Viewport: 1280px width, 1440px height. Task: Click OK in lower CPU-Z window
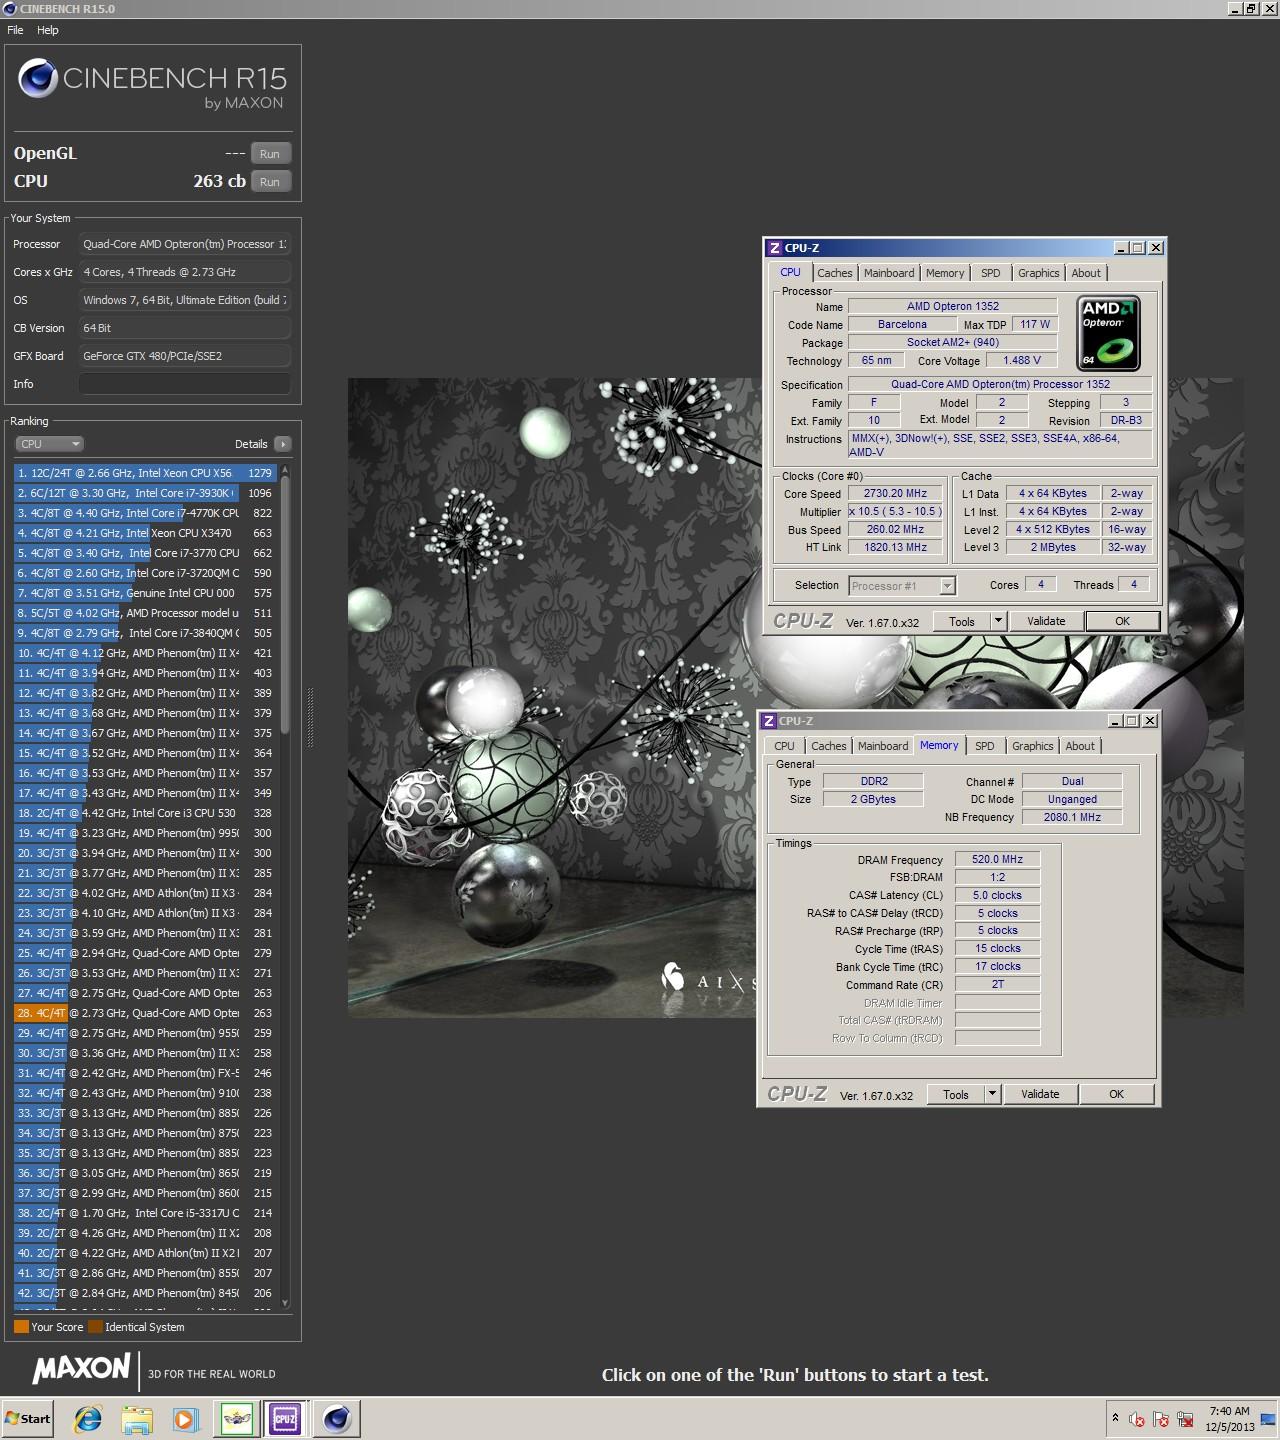click(1116, 1094)
